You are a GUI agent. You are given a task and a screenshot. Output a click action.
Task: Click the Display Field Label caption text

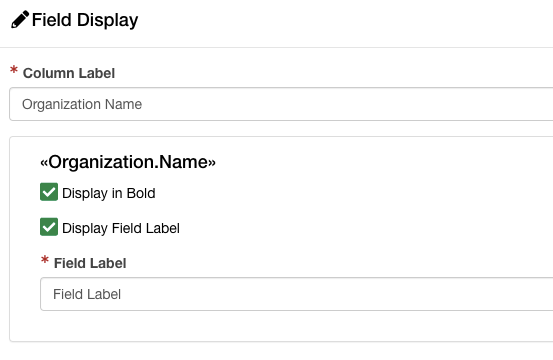[121, 228]
